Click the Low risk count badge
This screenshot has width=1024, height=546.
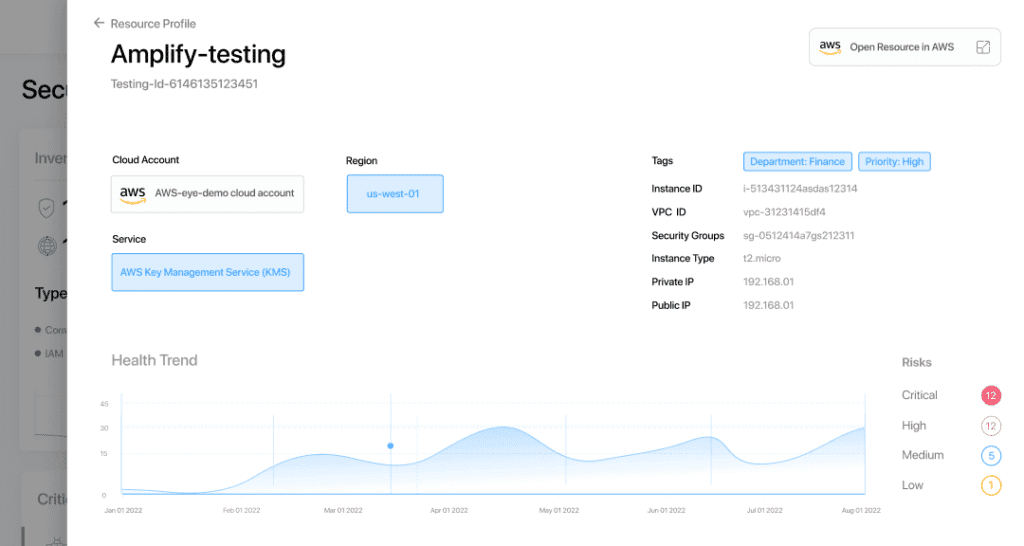[991, 485]
